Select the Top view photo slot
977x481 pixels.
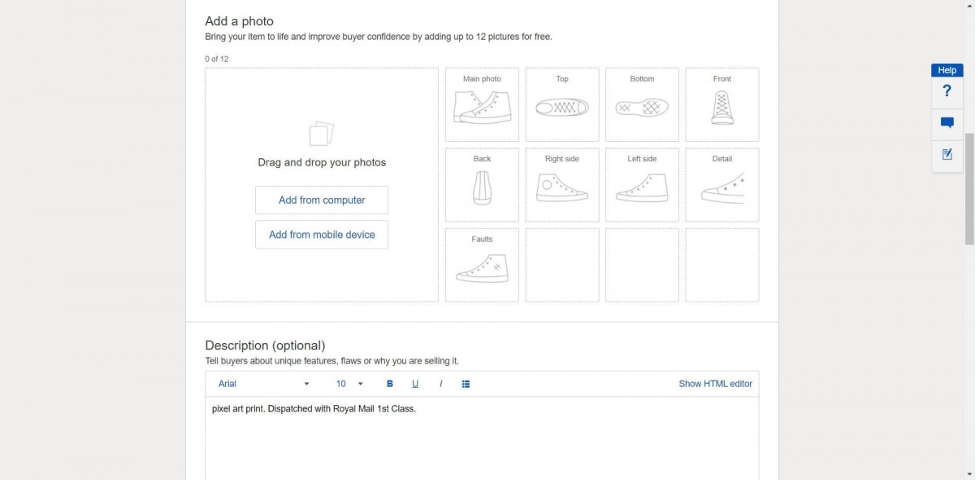[562, 104]
